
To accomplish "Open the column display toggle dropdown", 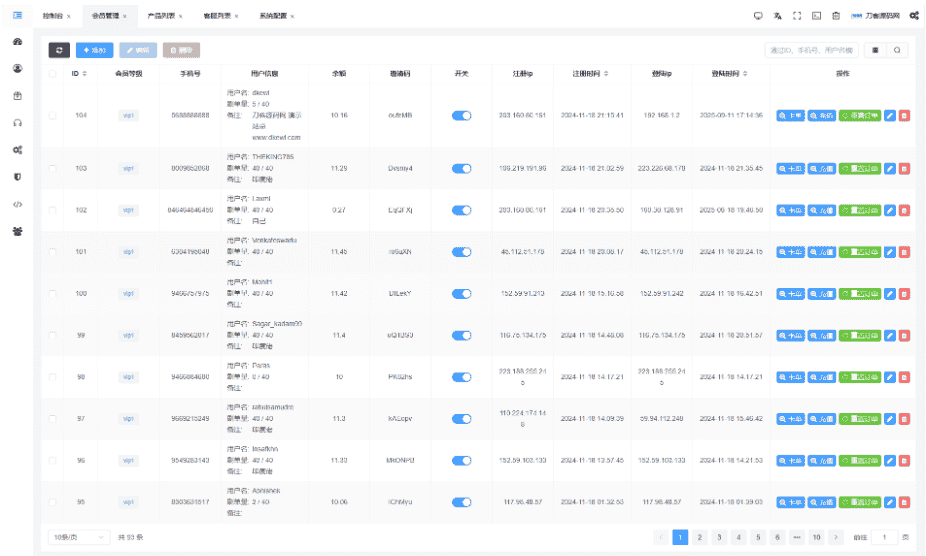I will tap(877, 49).
